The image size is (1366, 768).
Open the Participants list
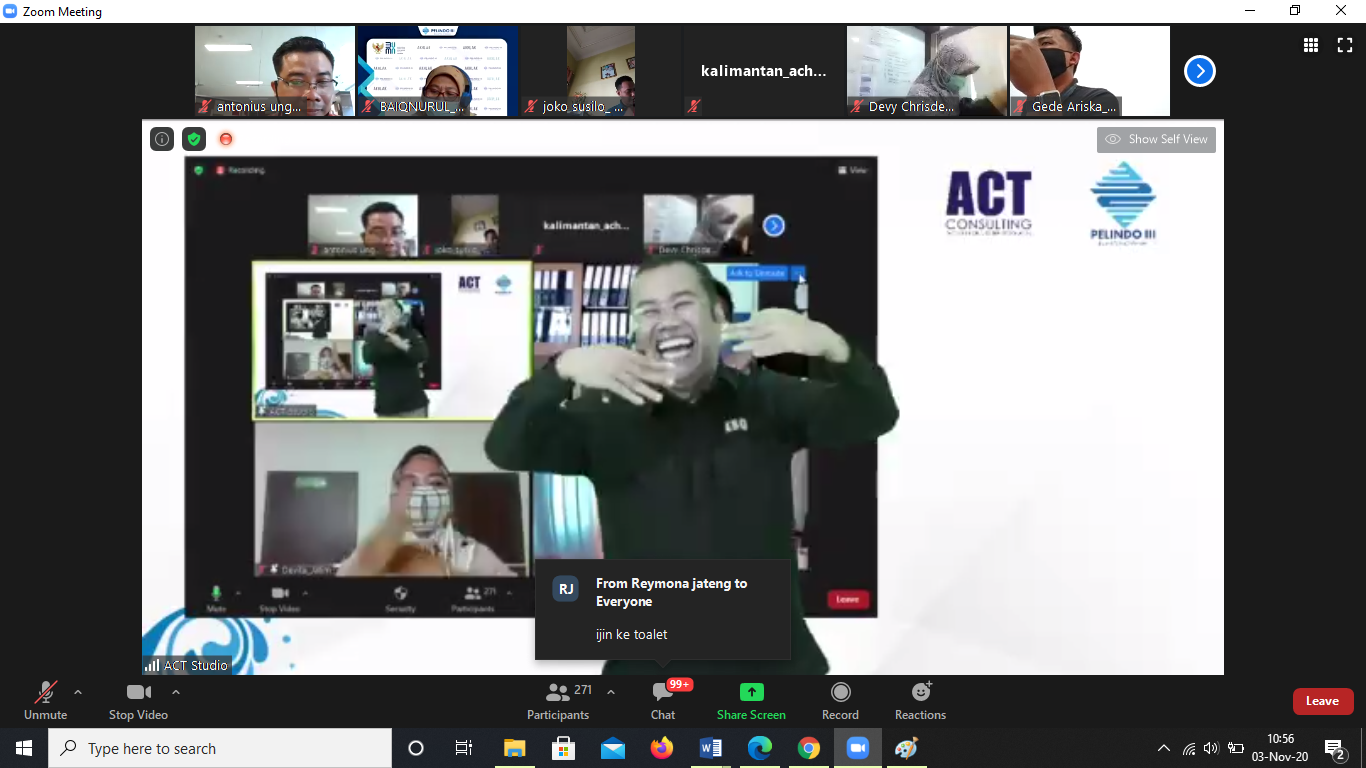coord(558,700)
